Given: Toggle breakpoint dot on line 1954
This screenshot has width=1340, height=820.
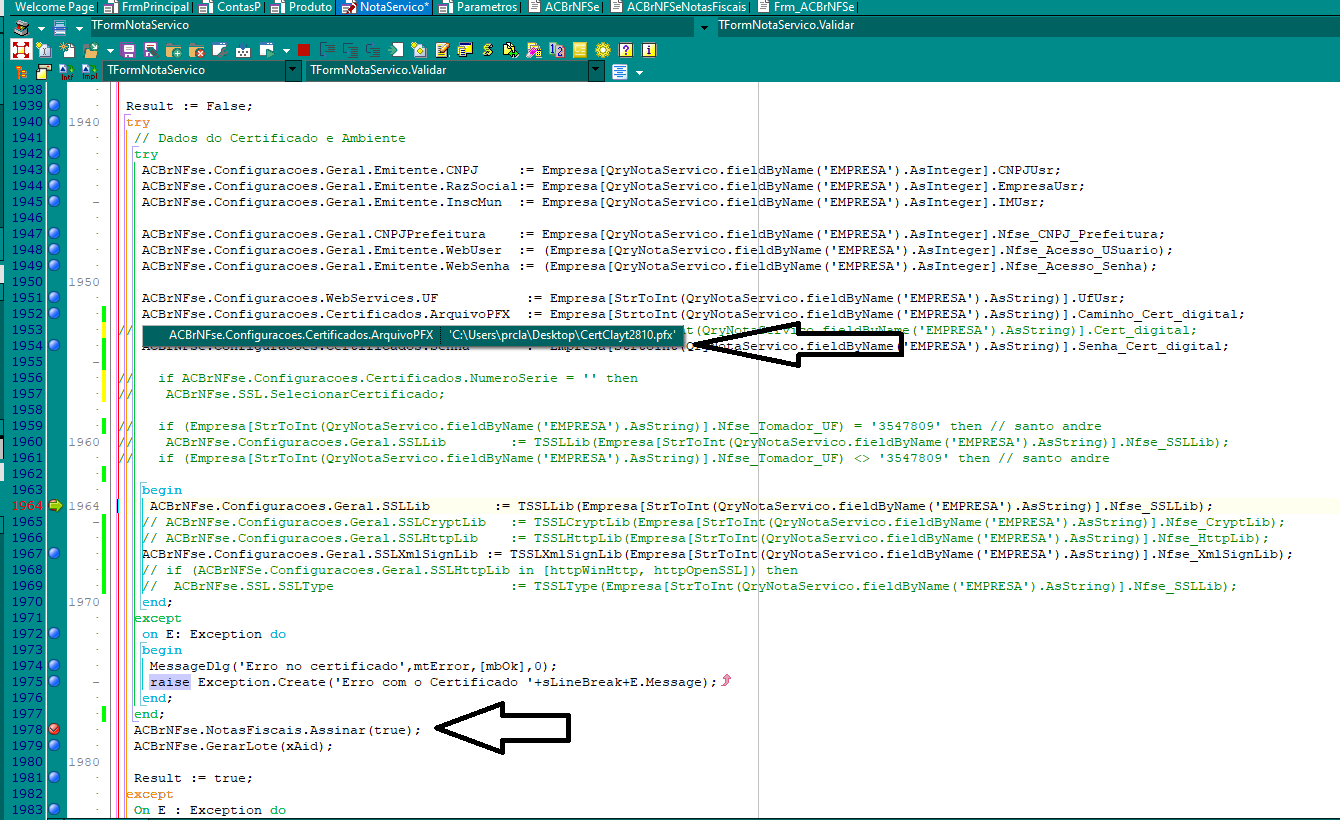Looking at the screenshot, I should 54,346.
